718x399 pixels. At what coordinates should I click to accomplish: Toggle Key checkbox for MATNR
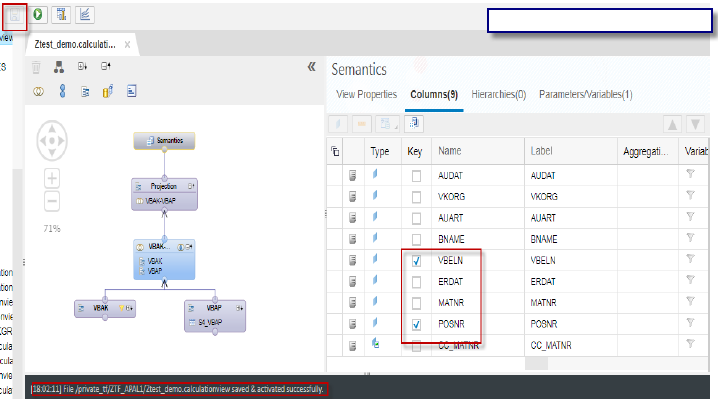pos(416,303)
